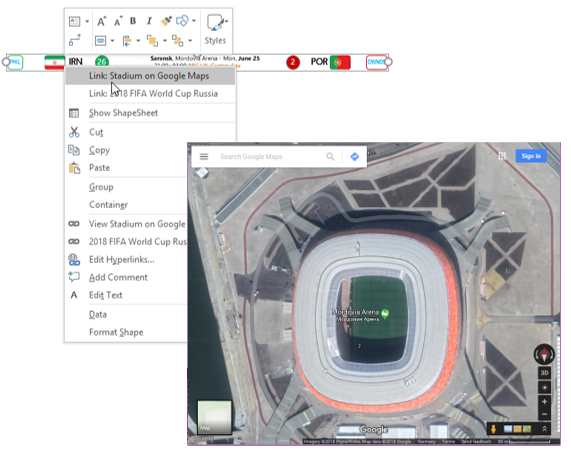Image resolution: width=571 pixels, height=461 pixels.
Task: Open the Group submenu entry
Action: (x=126, y=187)
